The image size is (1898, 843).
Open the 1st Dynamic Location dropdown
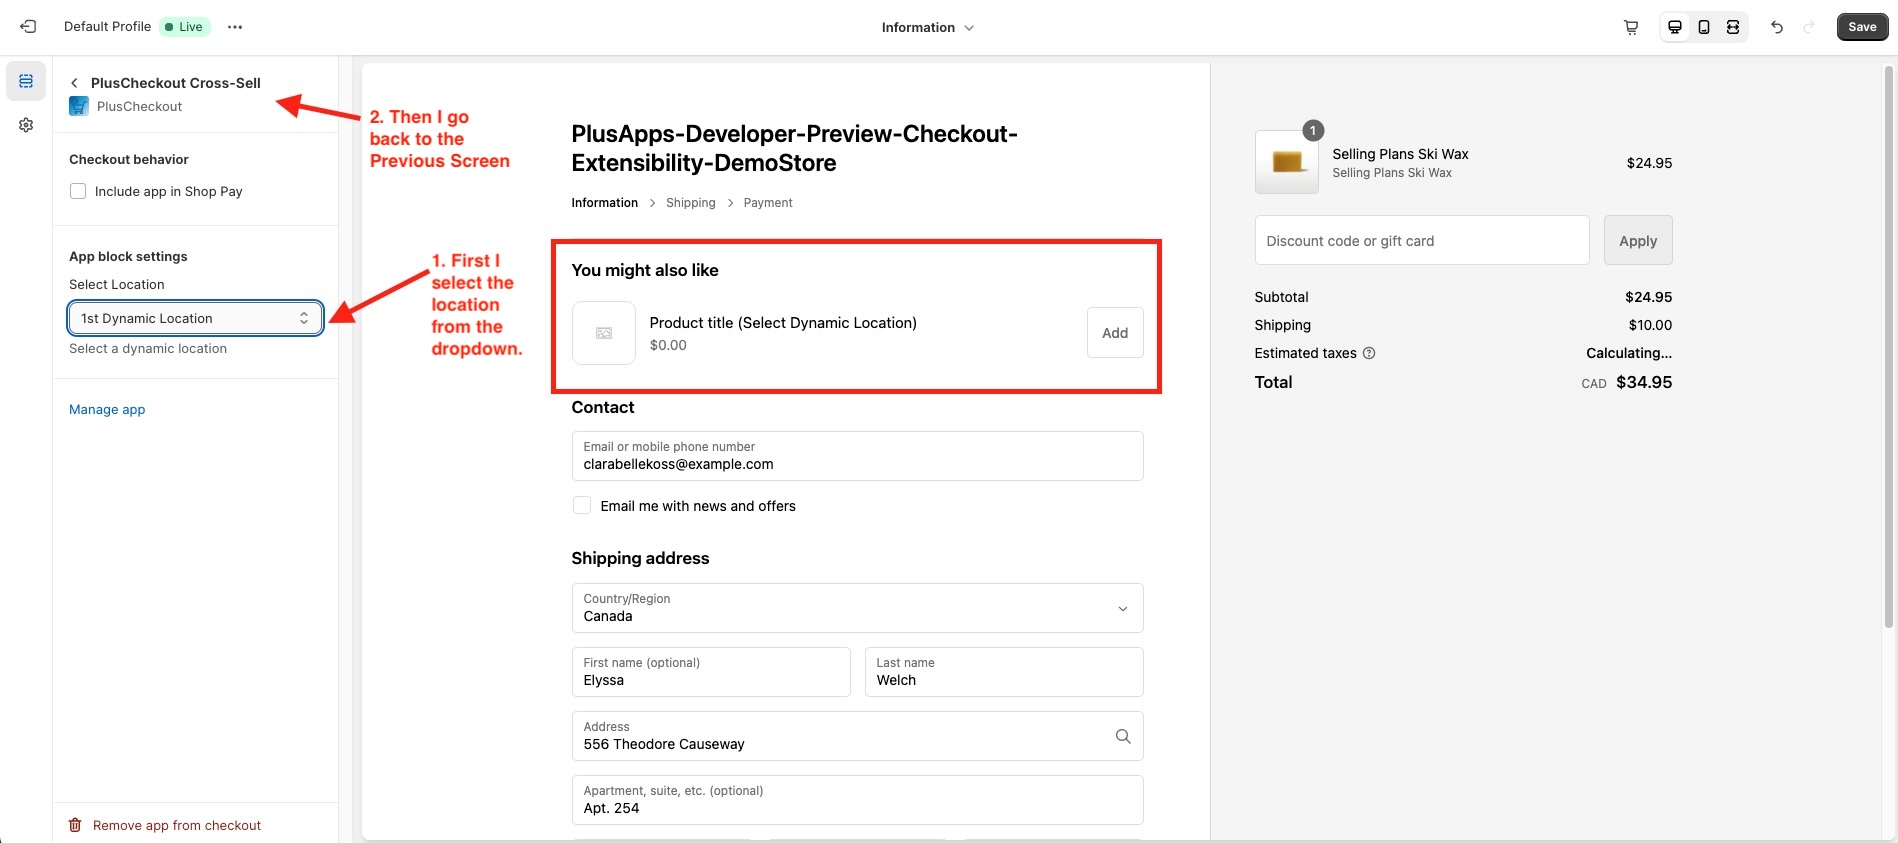(x=195, y=318)
